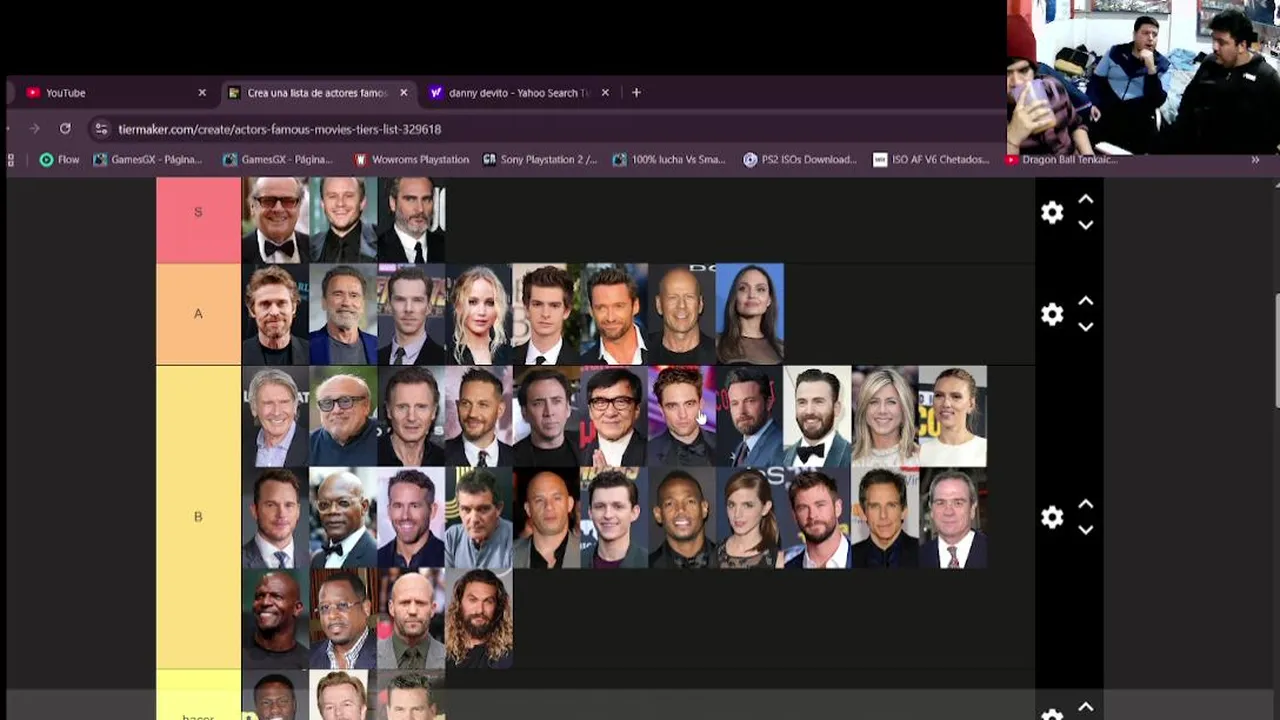Open the first GamesGX - Página bookmark
The image size is (1280, 720).
tap(148, 159)
